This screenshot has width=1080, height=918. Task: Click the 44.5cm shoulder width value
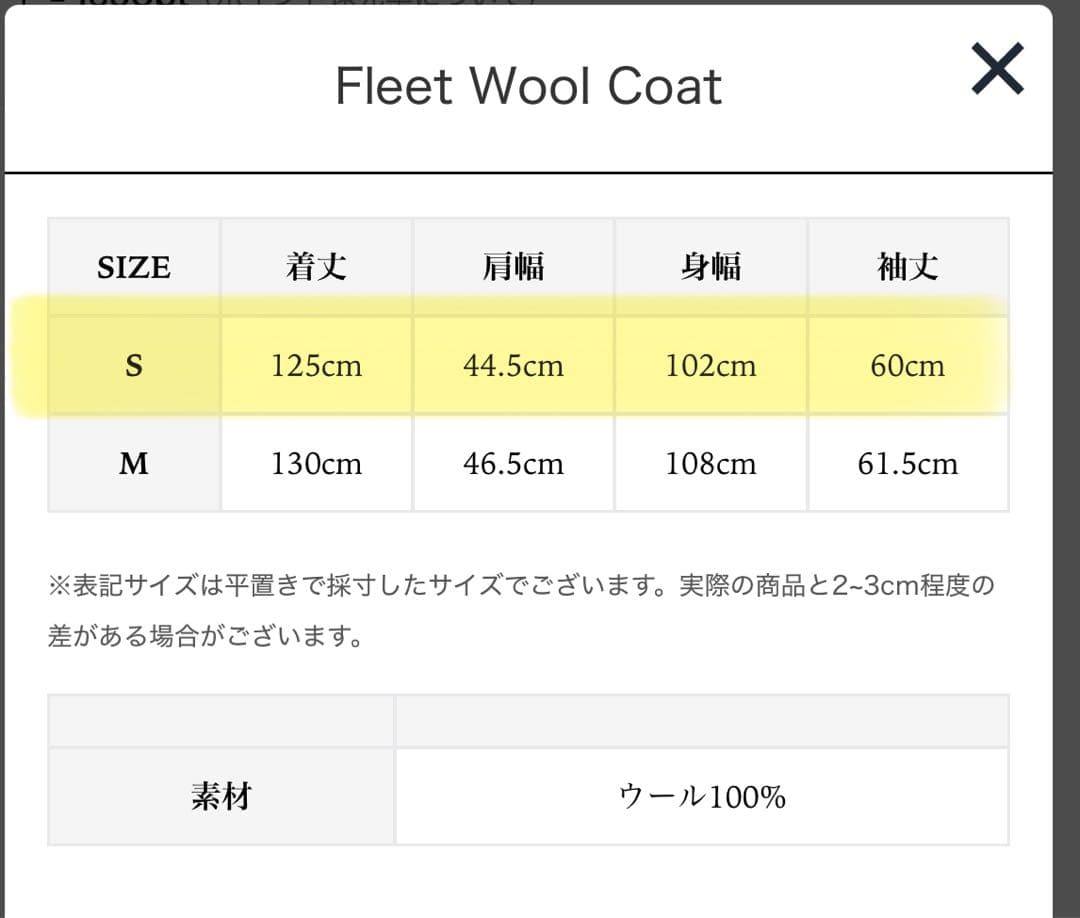pos(513,365)
